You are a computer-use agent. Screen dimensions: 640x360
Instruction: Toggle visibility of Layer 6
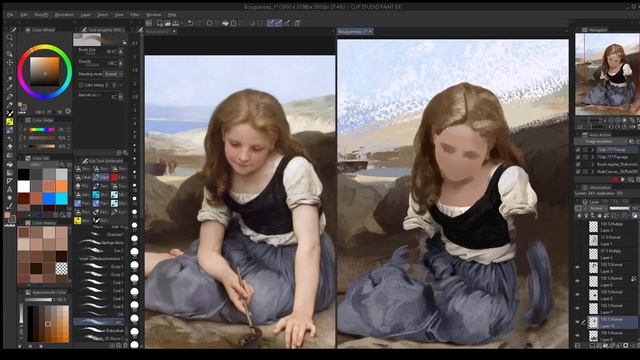pos(577,281)
